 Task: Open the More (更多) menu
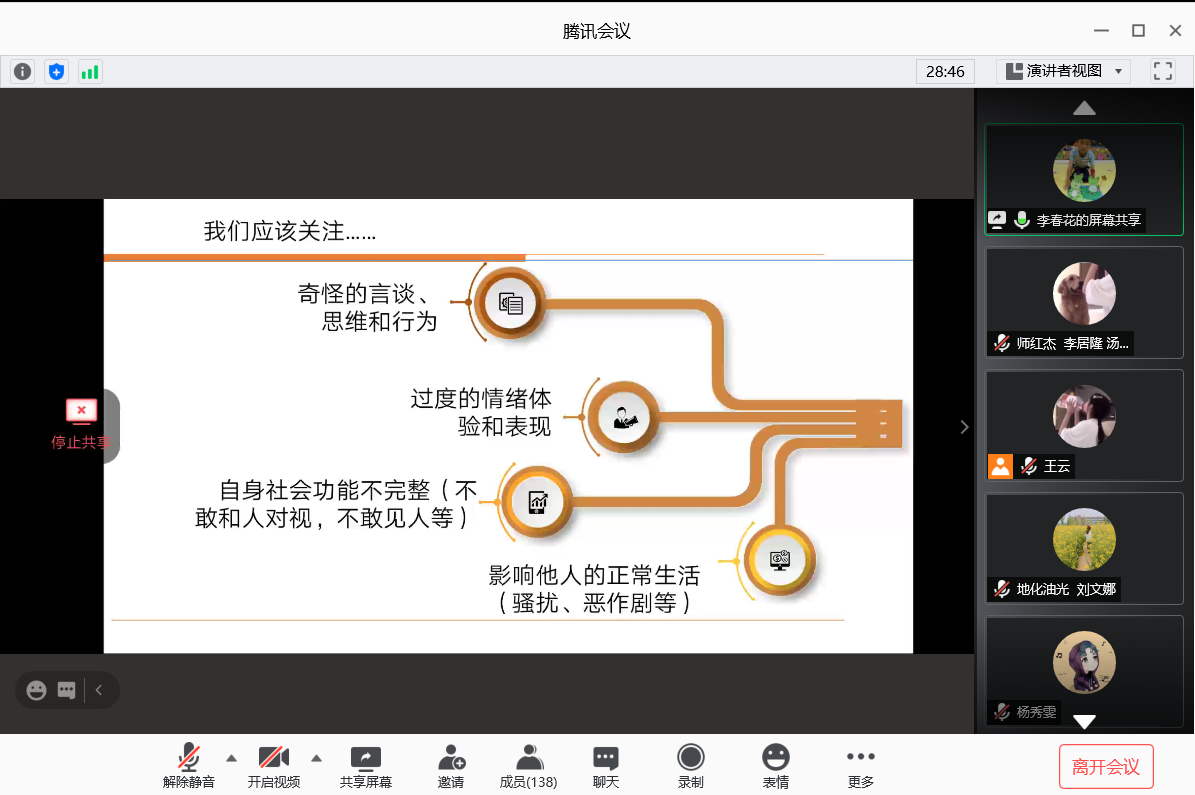[x=860, y=766]
